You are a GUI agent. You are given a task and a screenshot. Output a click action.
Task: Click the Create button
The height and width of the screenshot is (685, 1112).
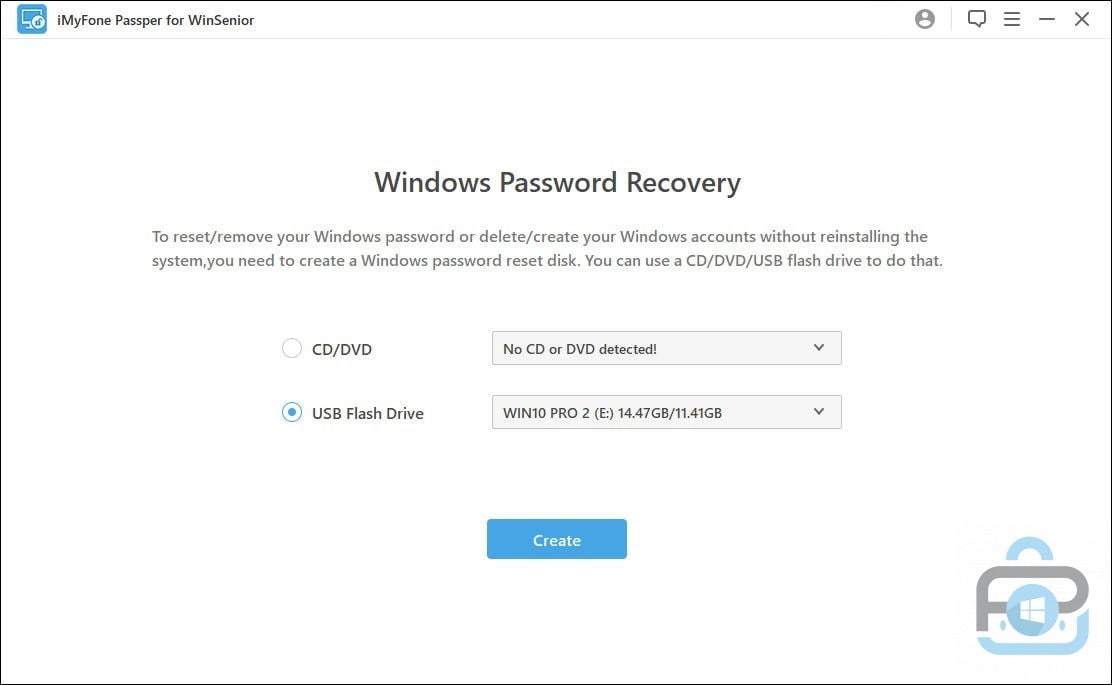pos(557,539)
